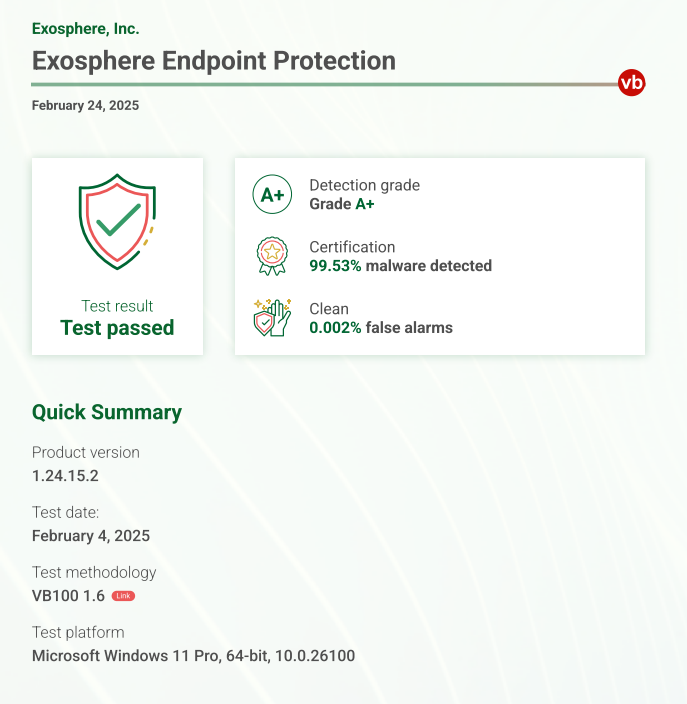Image resolution: width=687 pixels, height=704 pixels.
Task: Open the red Link badge beside VB100 1.6
Action: [123, 596]
